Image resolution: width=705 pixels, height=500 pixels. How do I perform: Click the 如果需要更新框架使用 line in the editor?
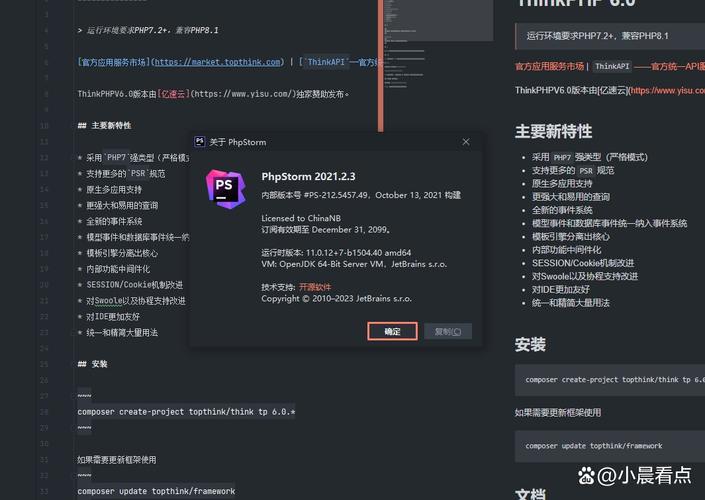pyautogui.click(x=117, y=460)
